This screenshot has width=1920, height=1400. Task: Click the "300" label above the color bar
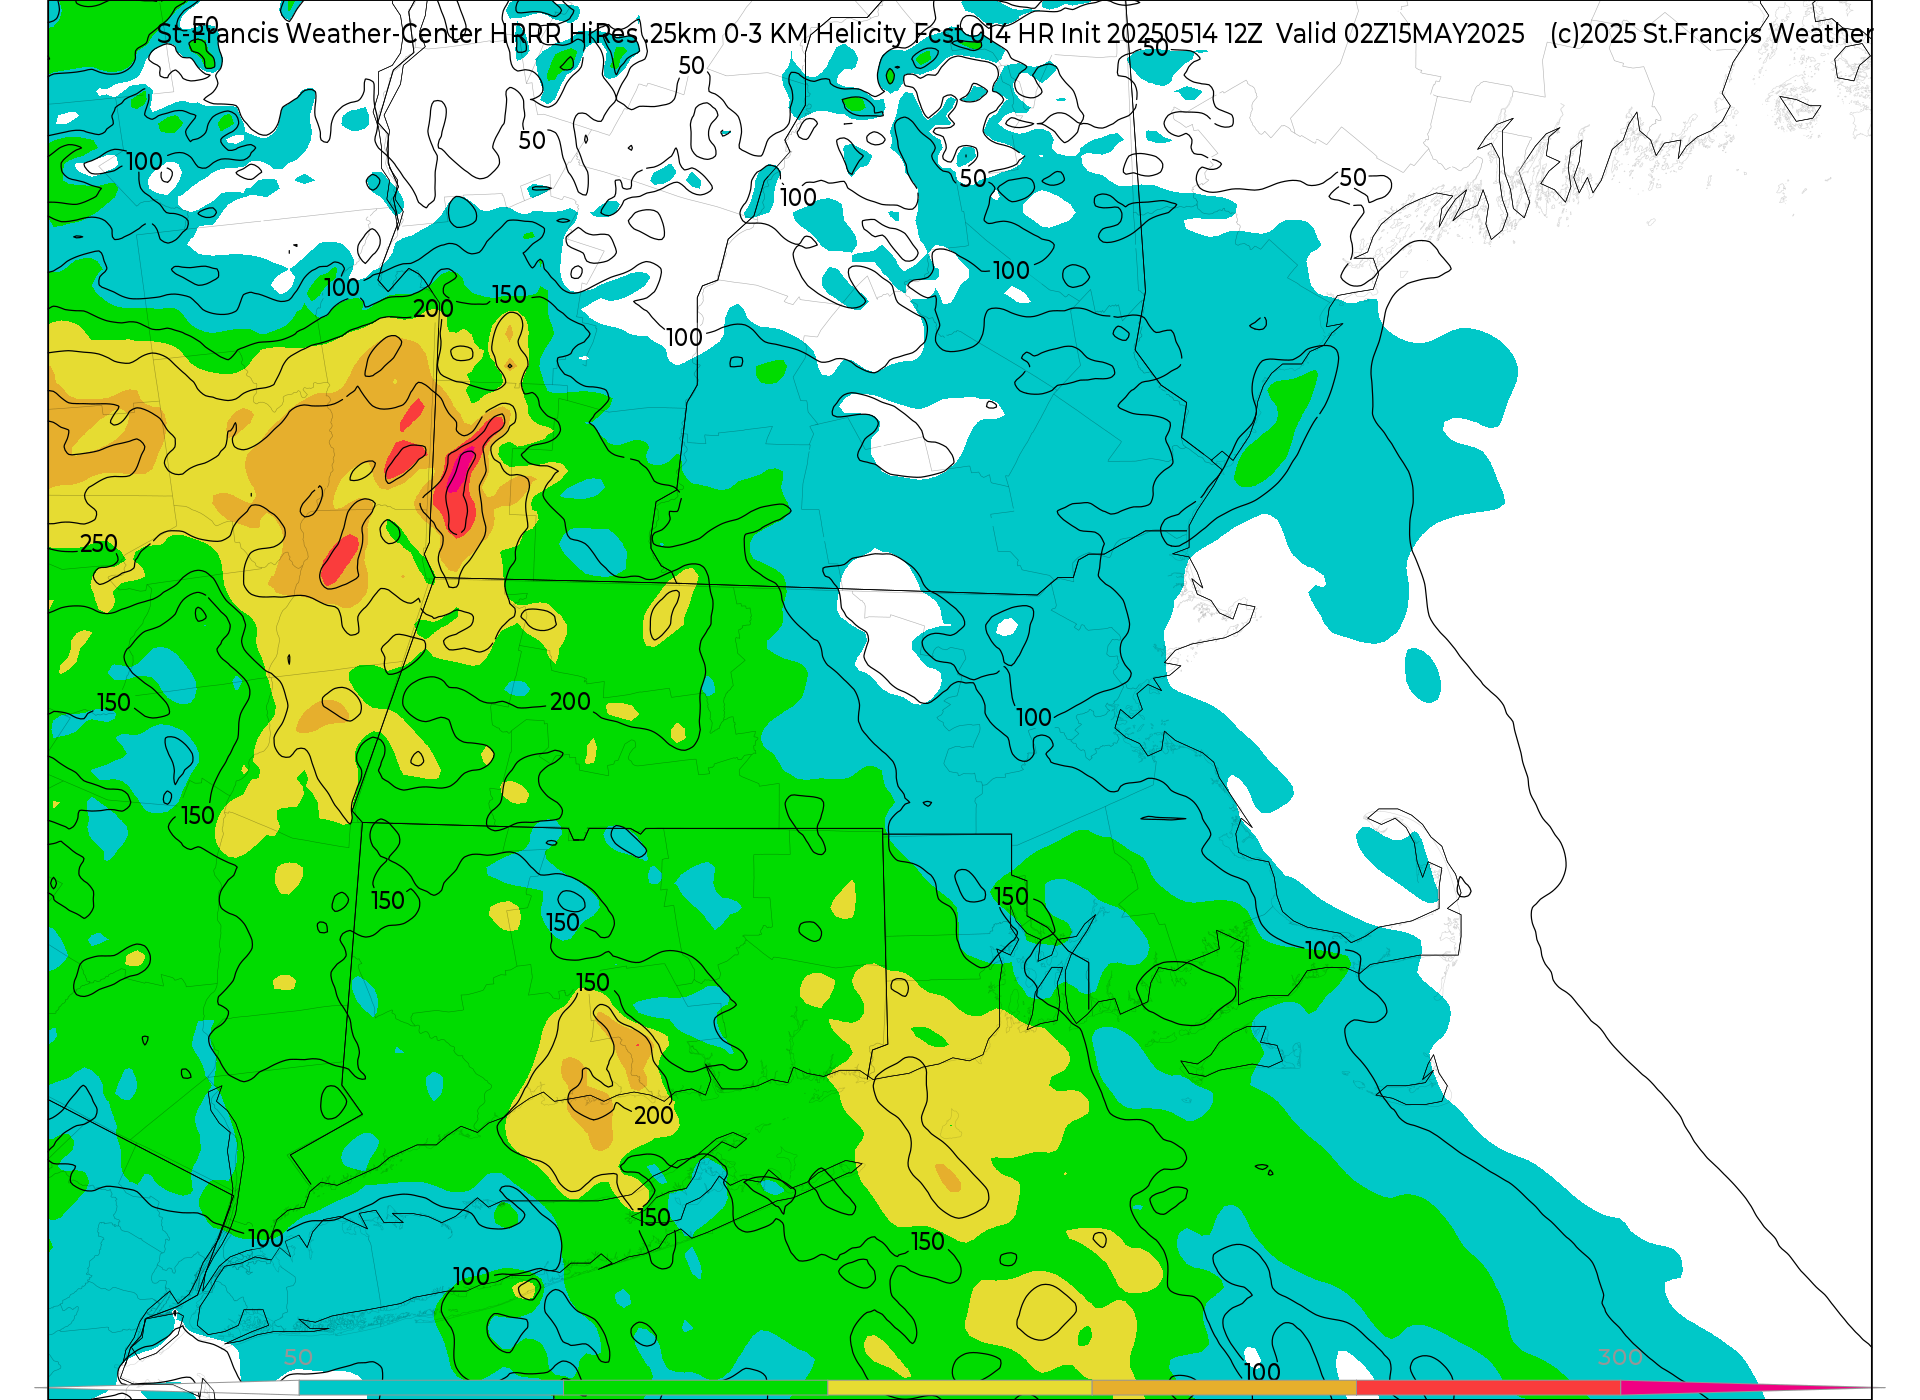[1620, 1357]
